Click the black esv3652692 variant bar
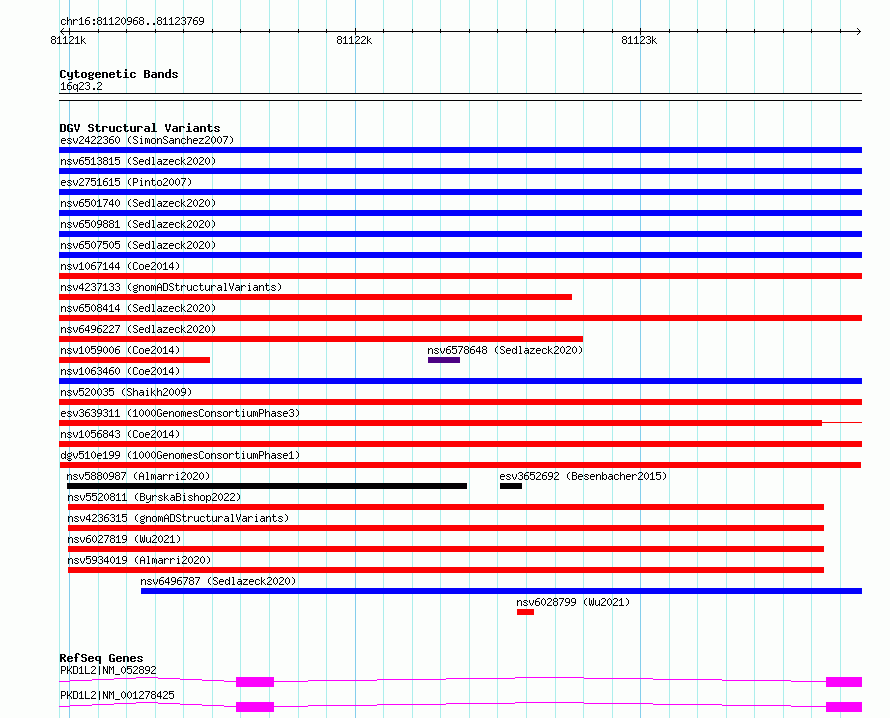Screen dimensions: 890x718 click(x=511, y=486)
